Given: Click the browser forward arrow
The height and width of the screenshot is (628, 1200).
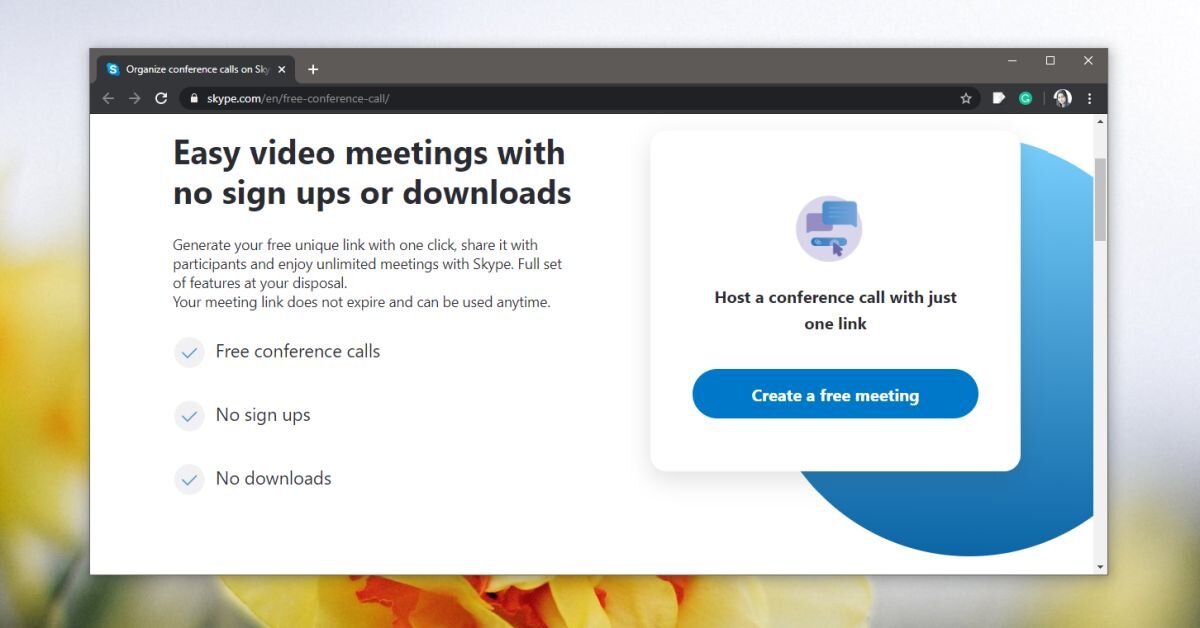Looking at the screenshot, I should click(135, 98).
